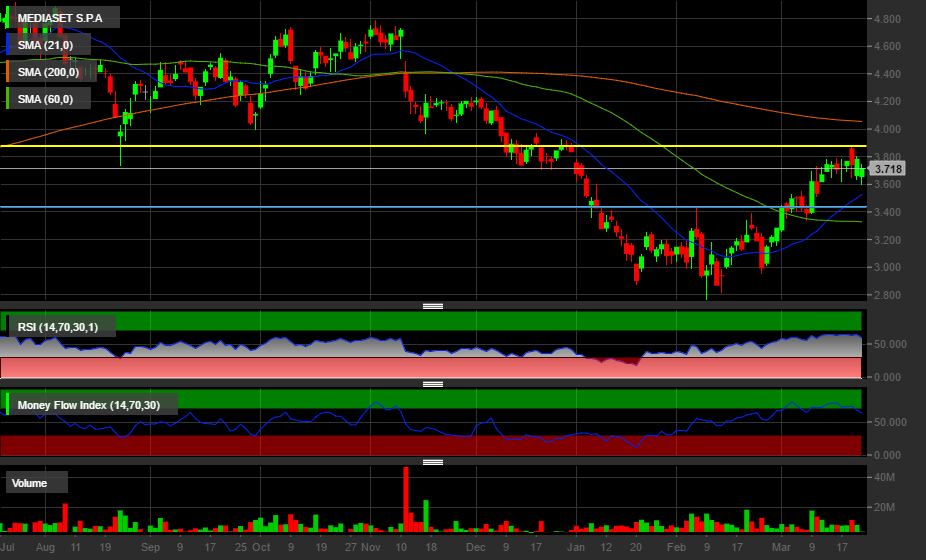Click the Money Flow 0.000 axis label
The height and width of the screenshot is (560, 926).
[x=888, y=455]
